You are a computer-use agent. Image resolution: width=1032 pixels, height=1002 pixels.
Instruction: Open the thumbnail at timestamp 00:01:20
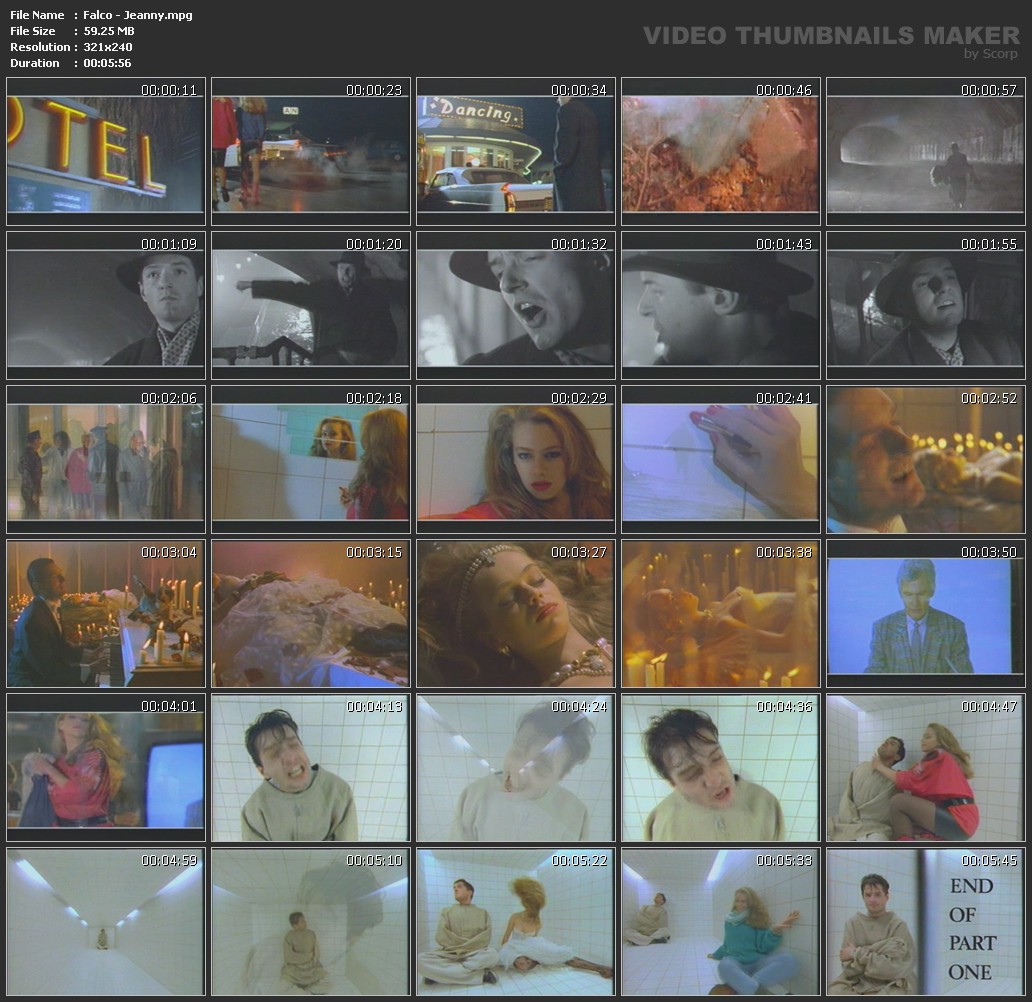pos(311,305)
